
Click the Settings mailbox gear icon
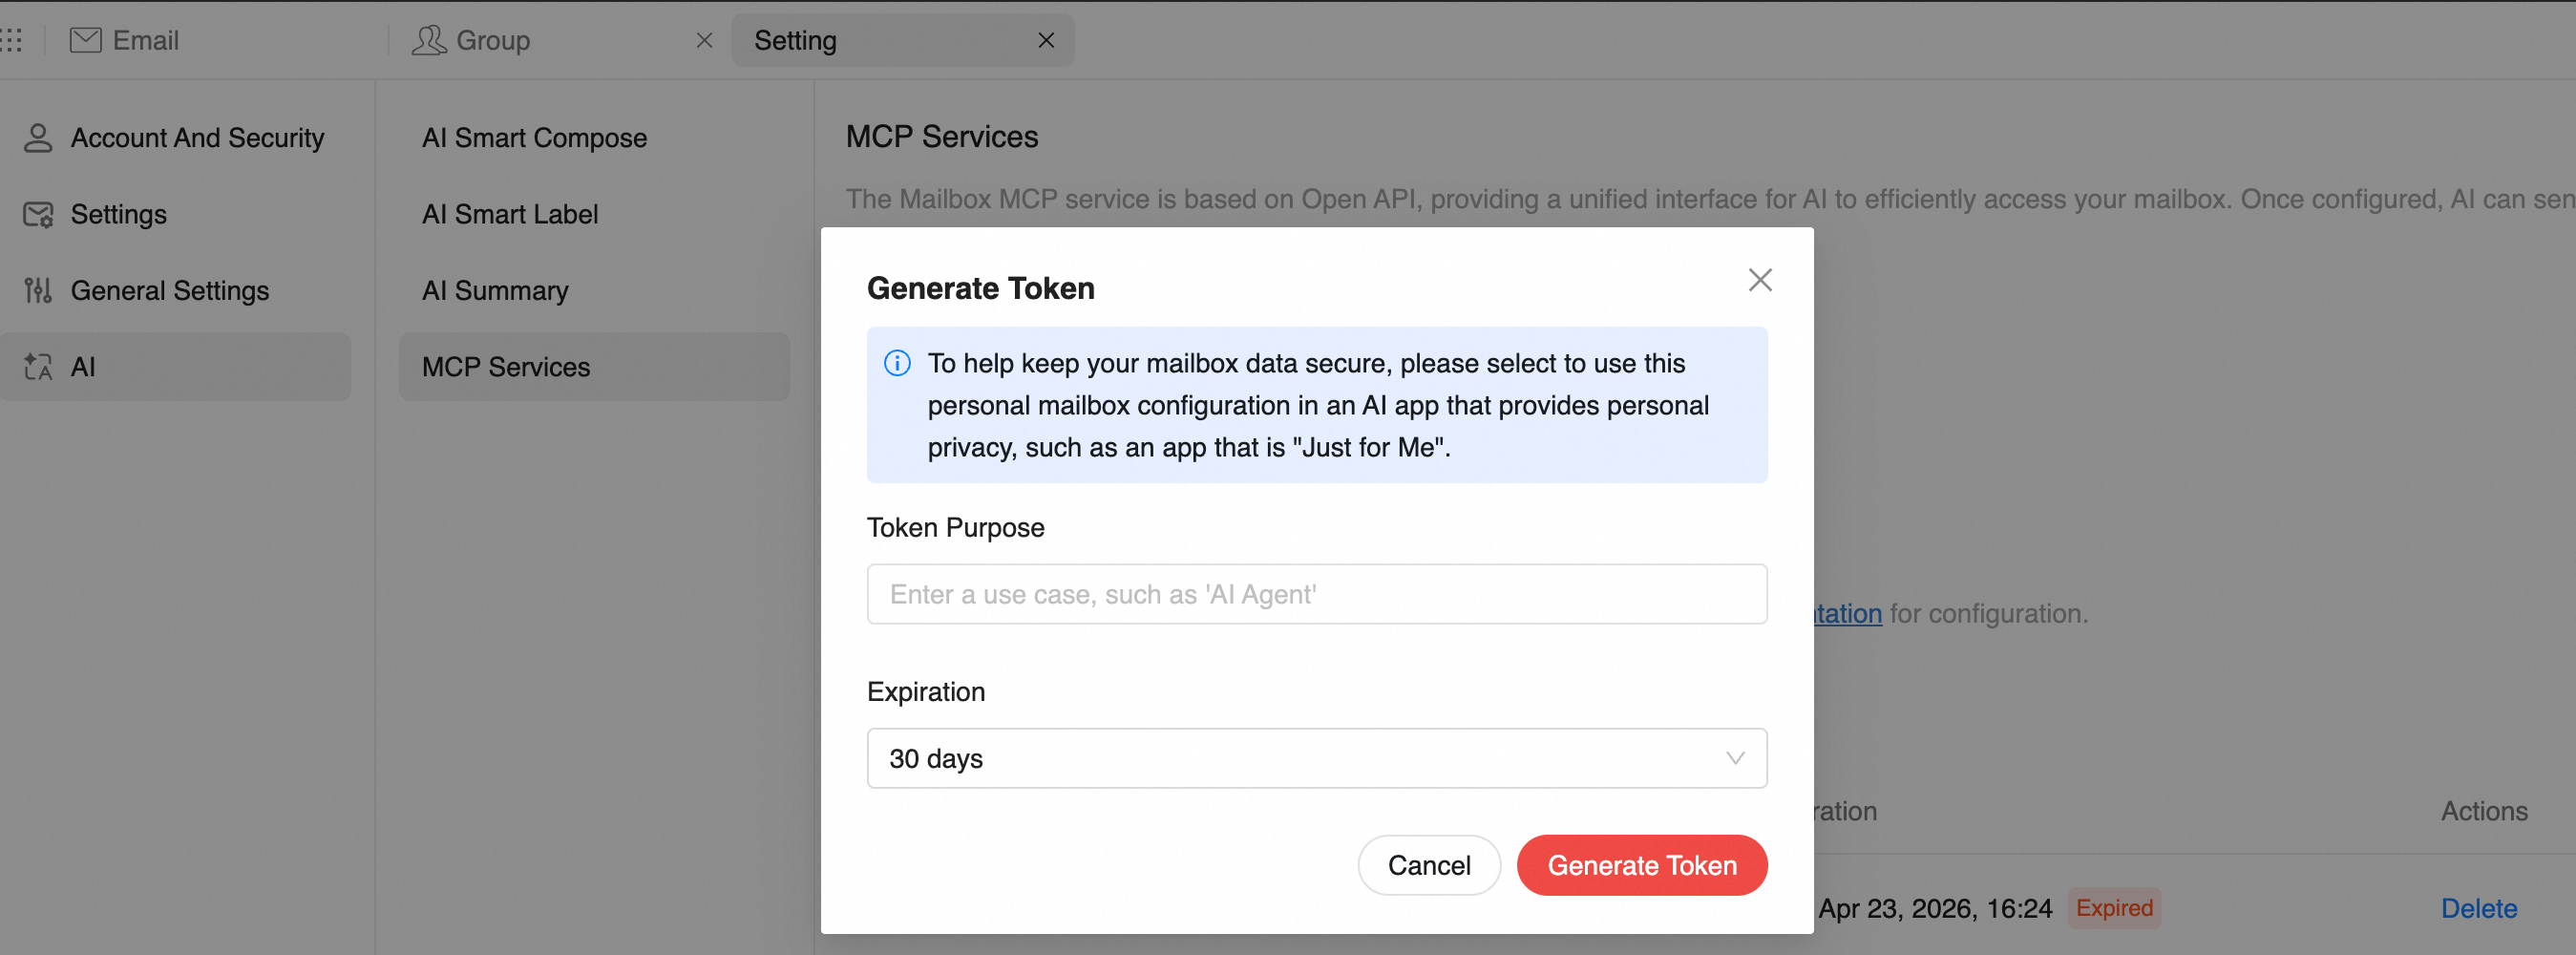click(38, 214)
